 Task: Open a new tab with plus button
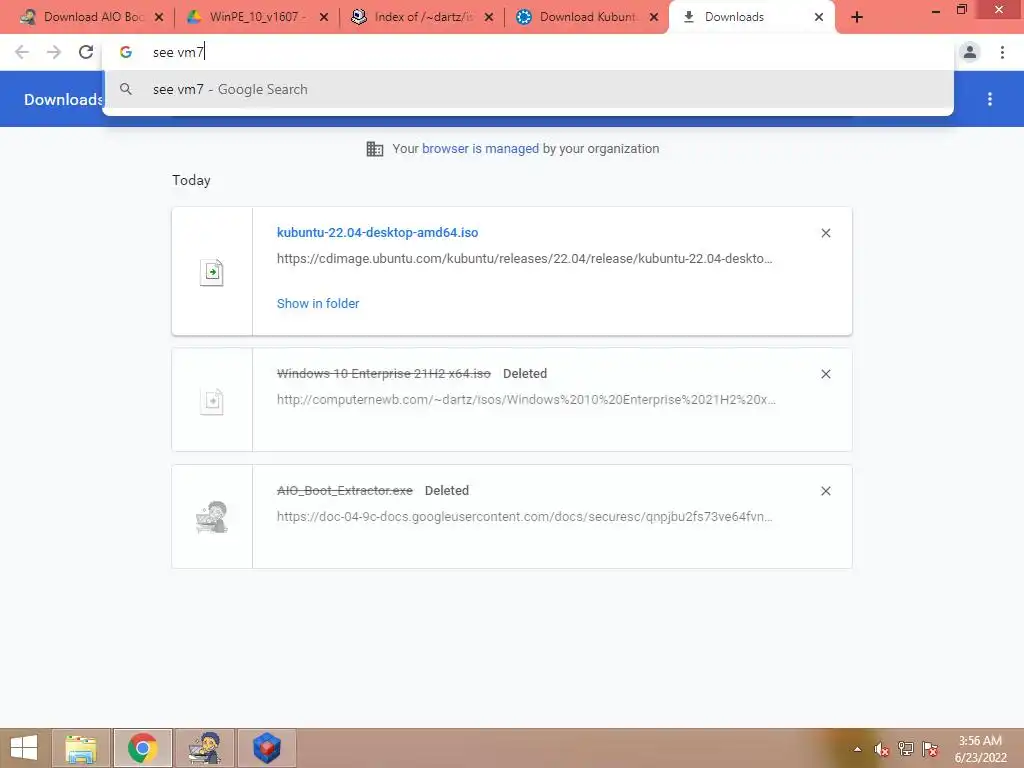click(857, 17)
